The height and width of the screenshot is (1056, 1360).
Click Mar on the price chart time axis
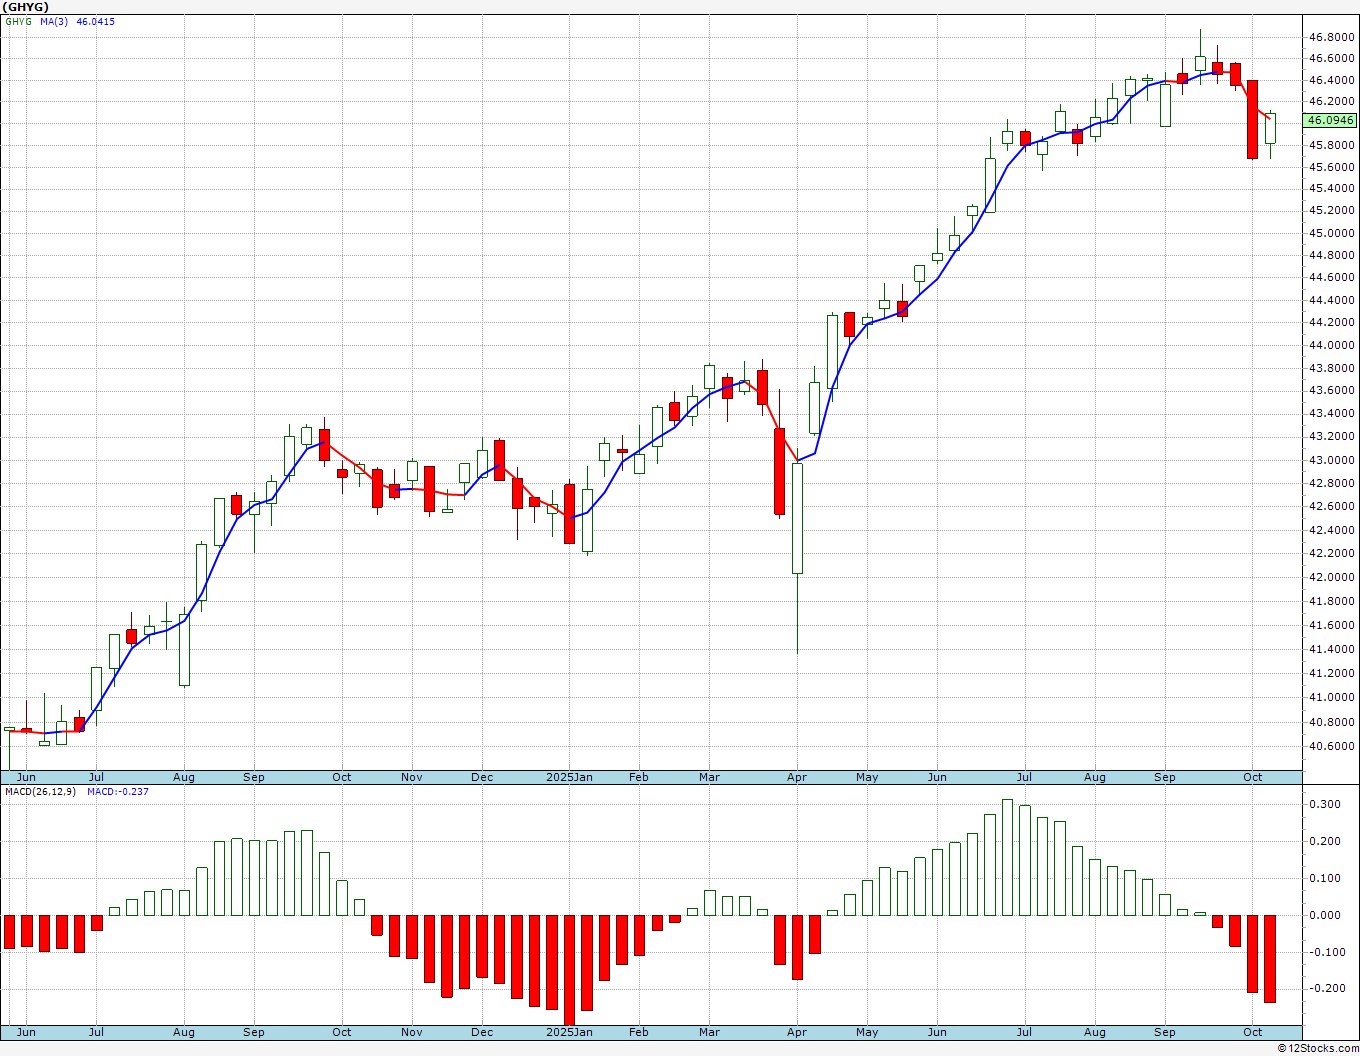pyautogui.click(x=709, y=777)
